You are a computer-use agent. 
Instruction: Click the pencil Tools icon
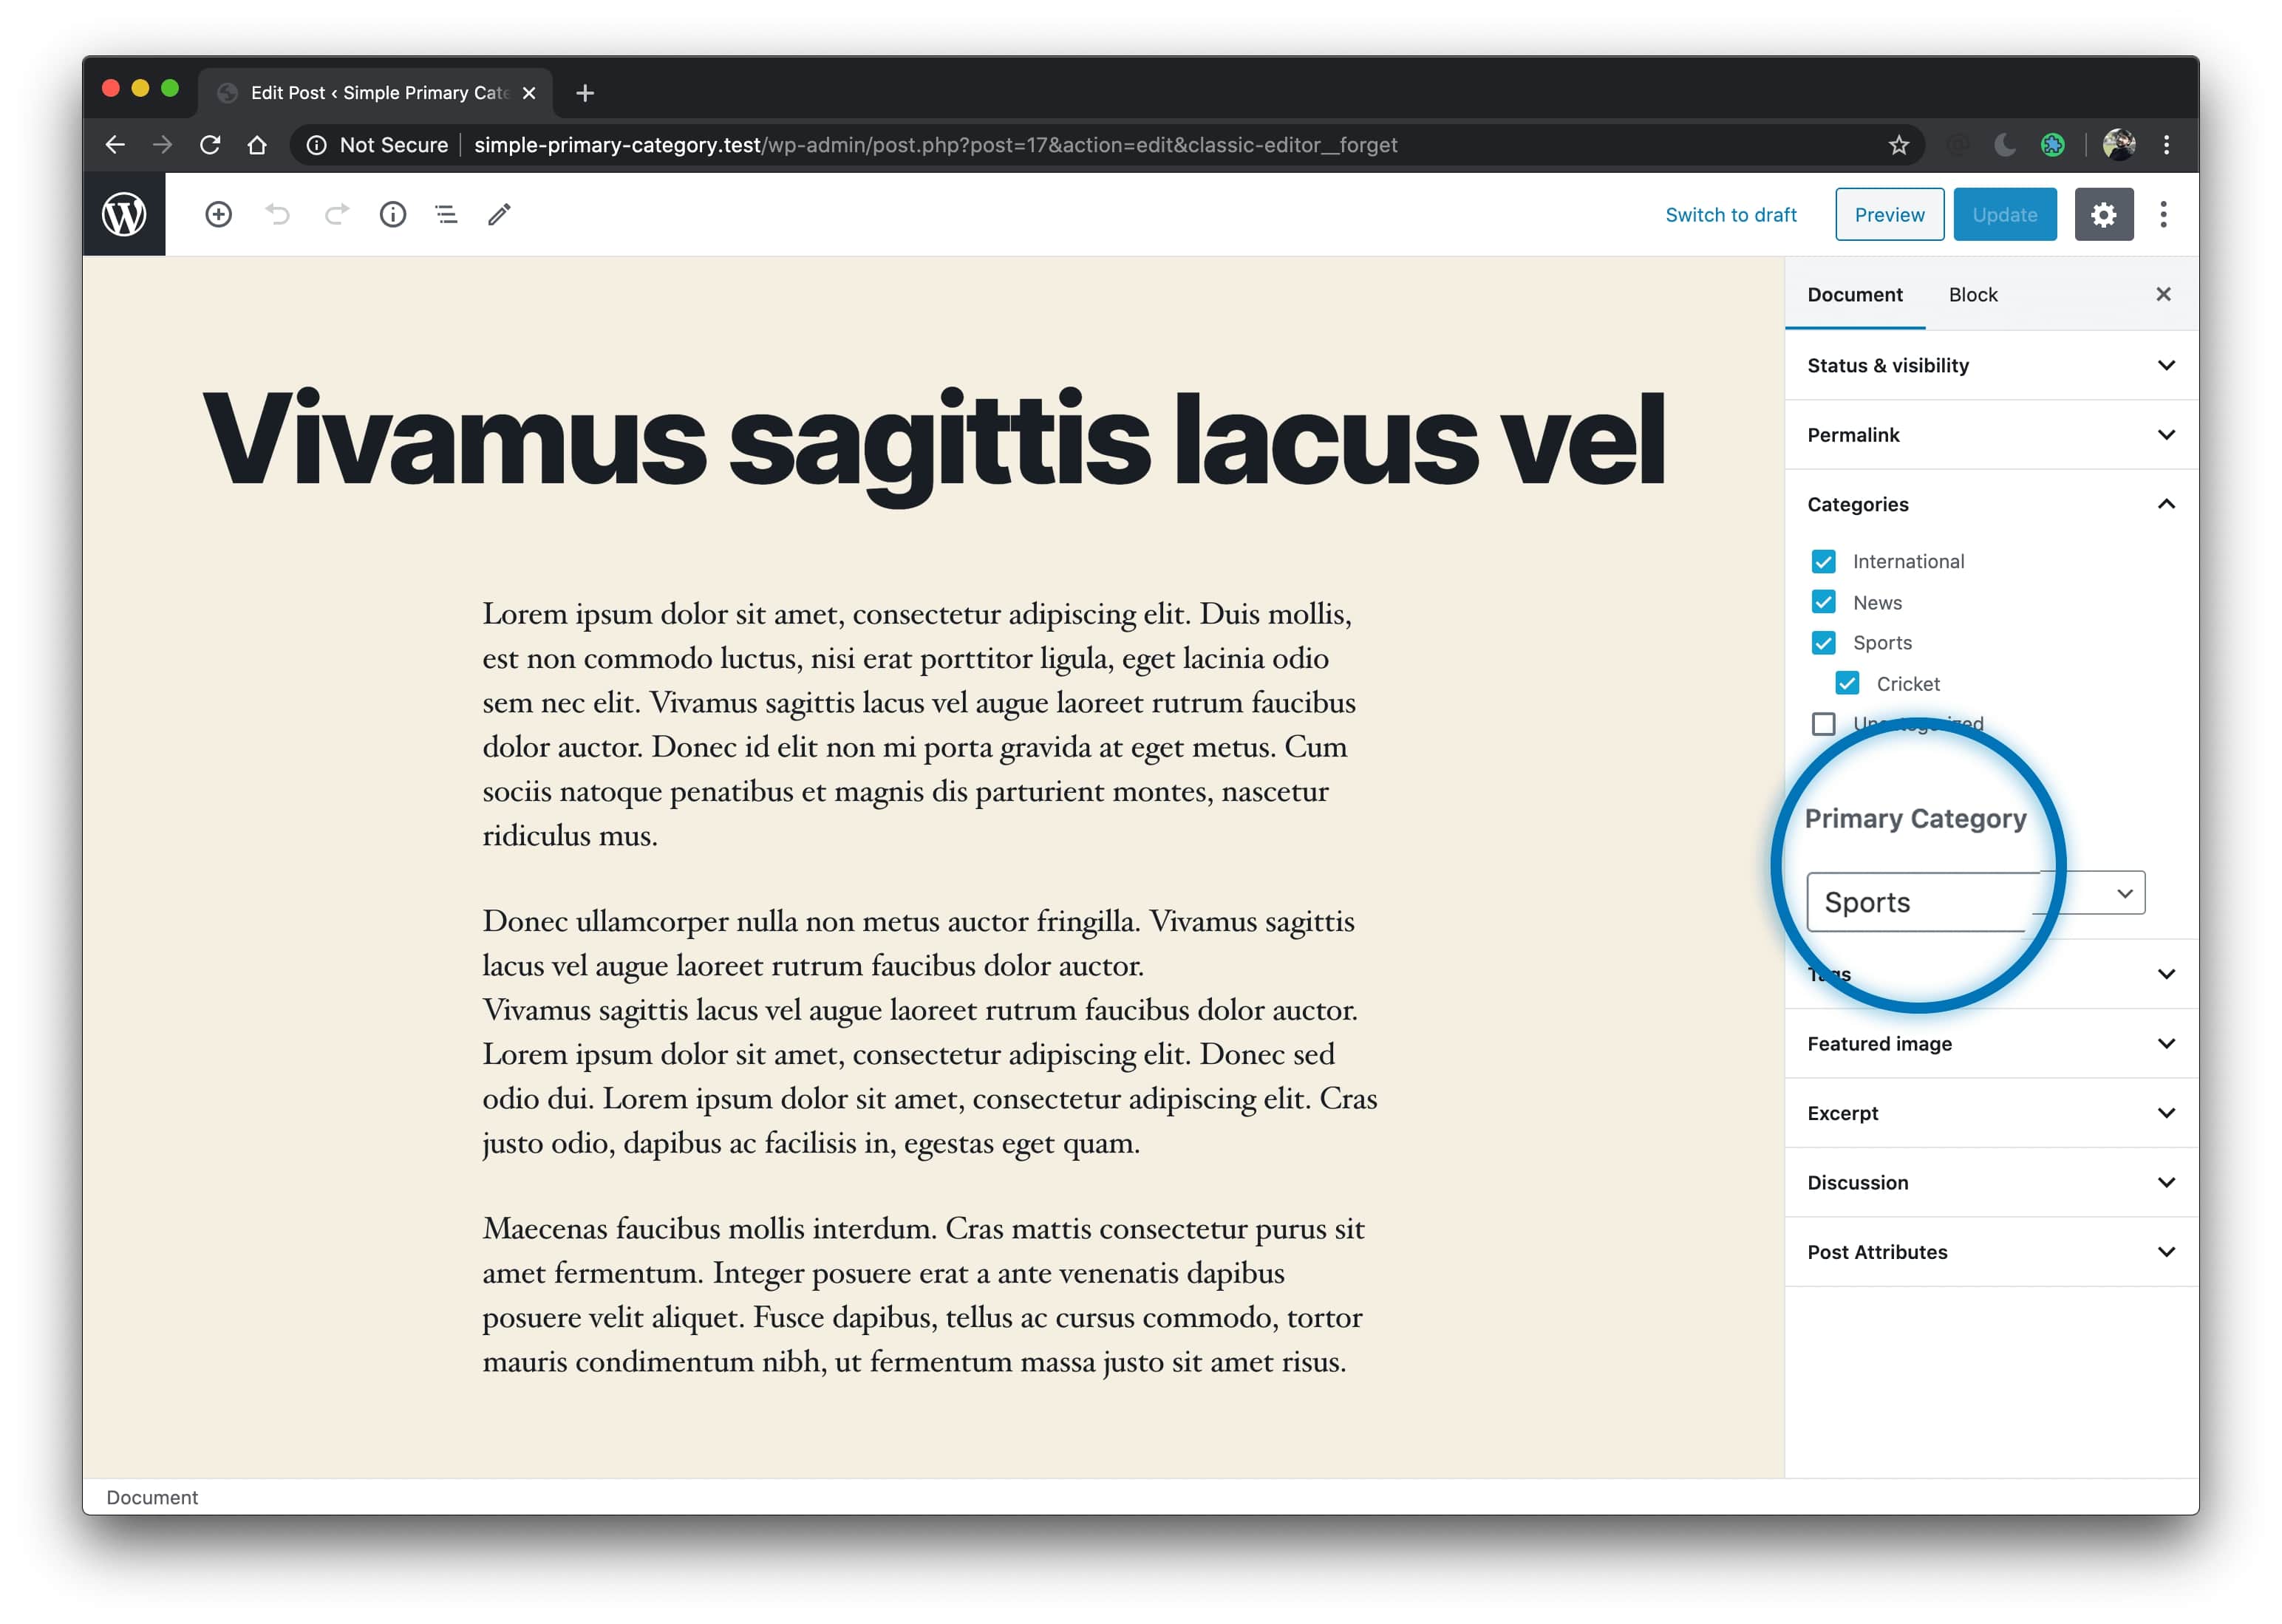tap(499, 214)
